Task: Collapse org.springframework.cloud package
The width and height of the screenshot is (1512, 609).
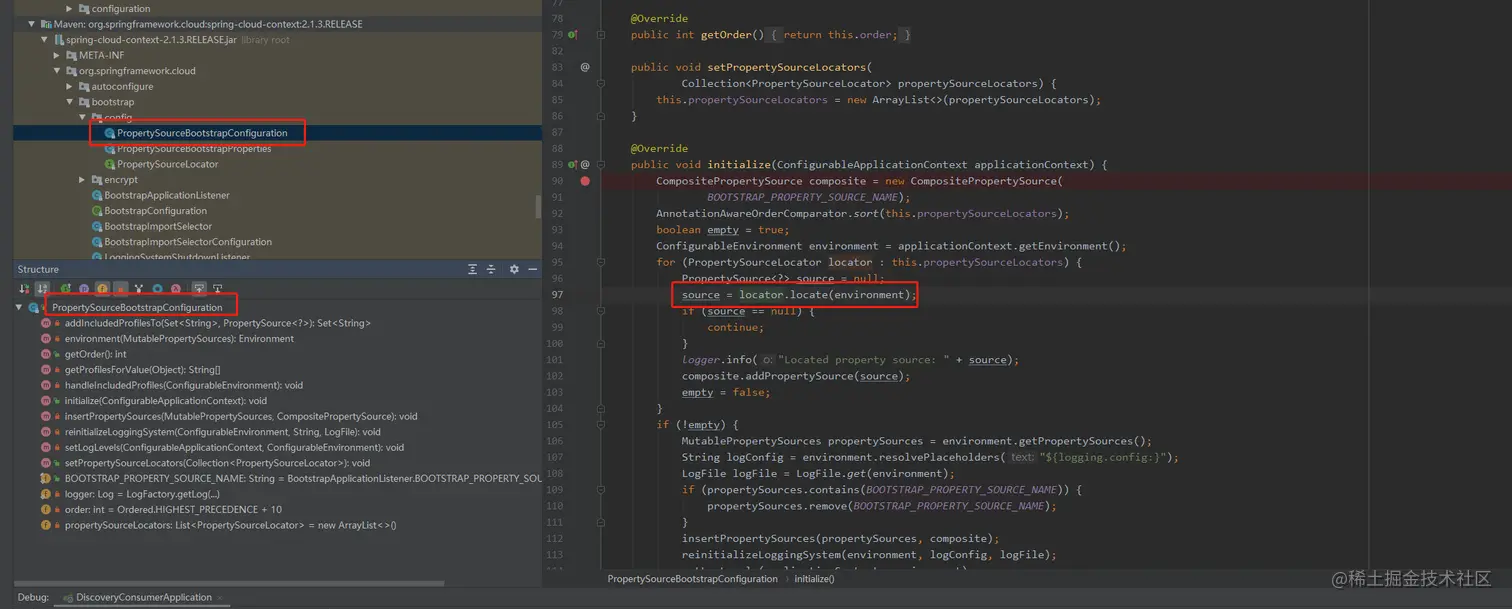Action: 57,71
